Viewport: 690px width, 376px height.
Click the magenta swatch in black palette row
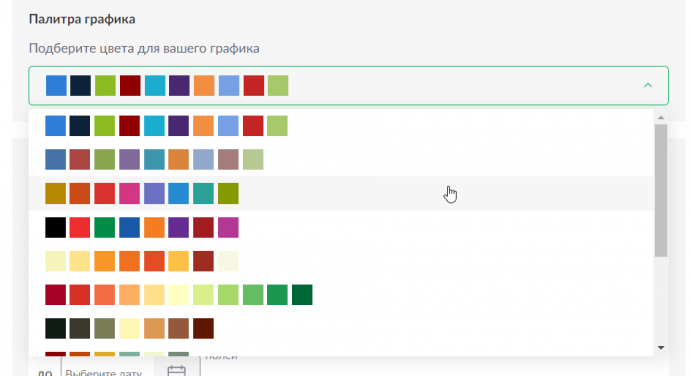(x=228, y=228)
